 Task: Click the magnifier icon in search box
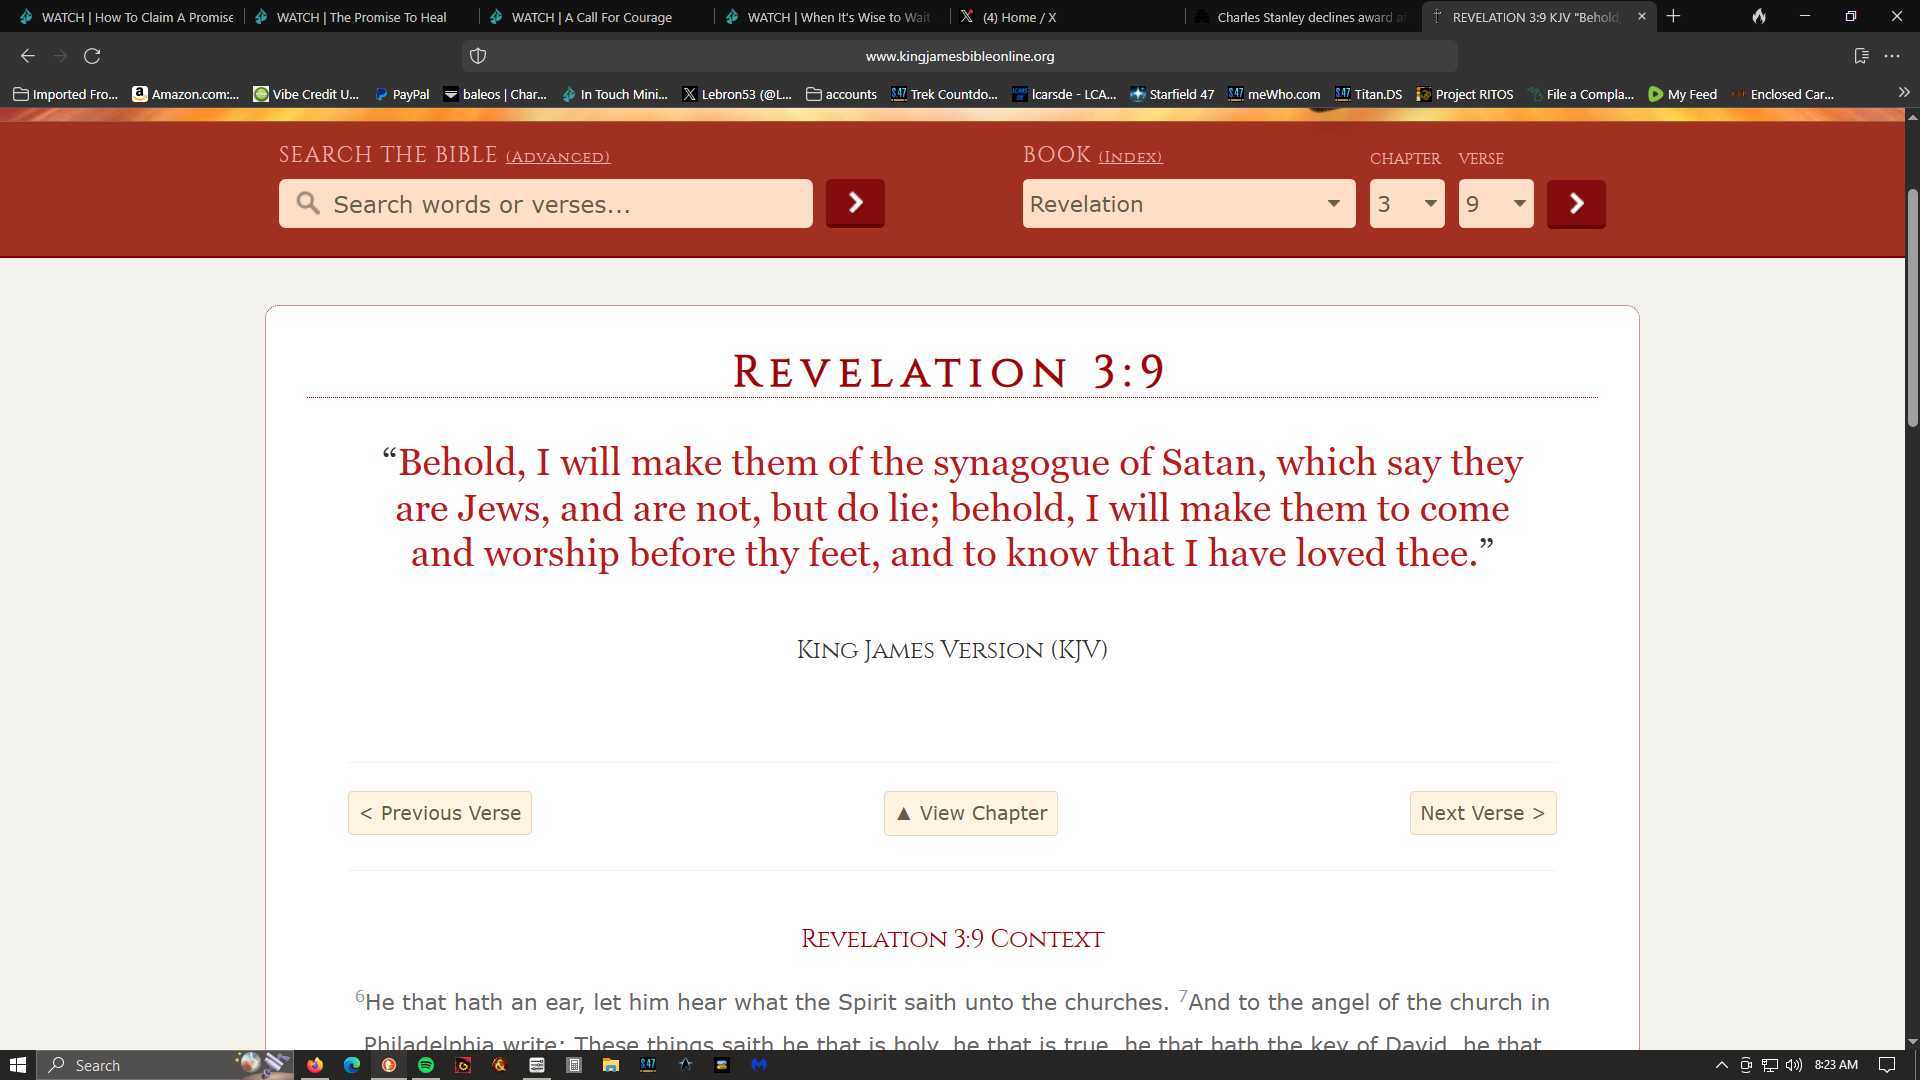[308, 203]
